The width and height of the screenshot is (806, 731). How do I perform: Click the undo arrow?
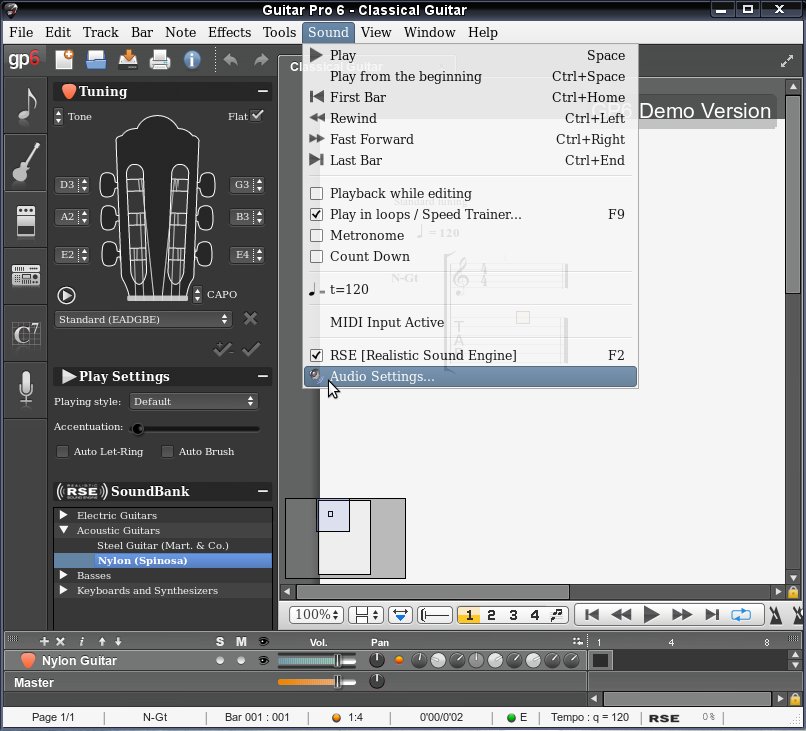tap(231, 60)
